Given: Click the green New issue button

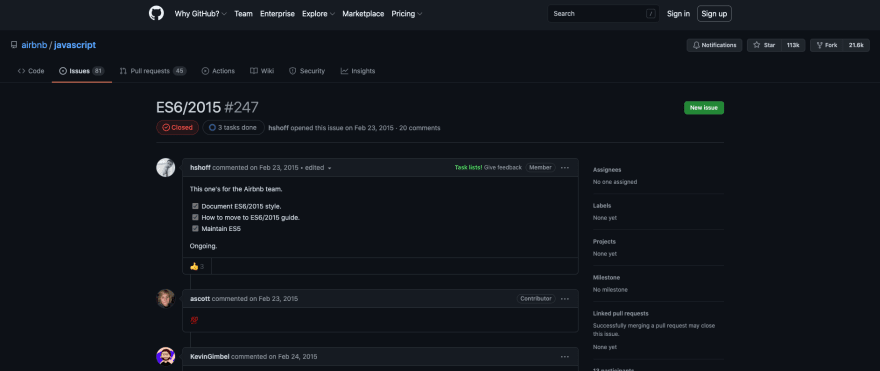Looking at the screenshot, I should tap(704, 108).
